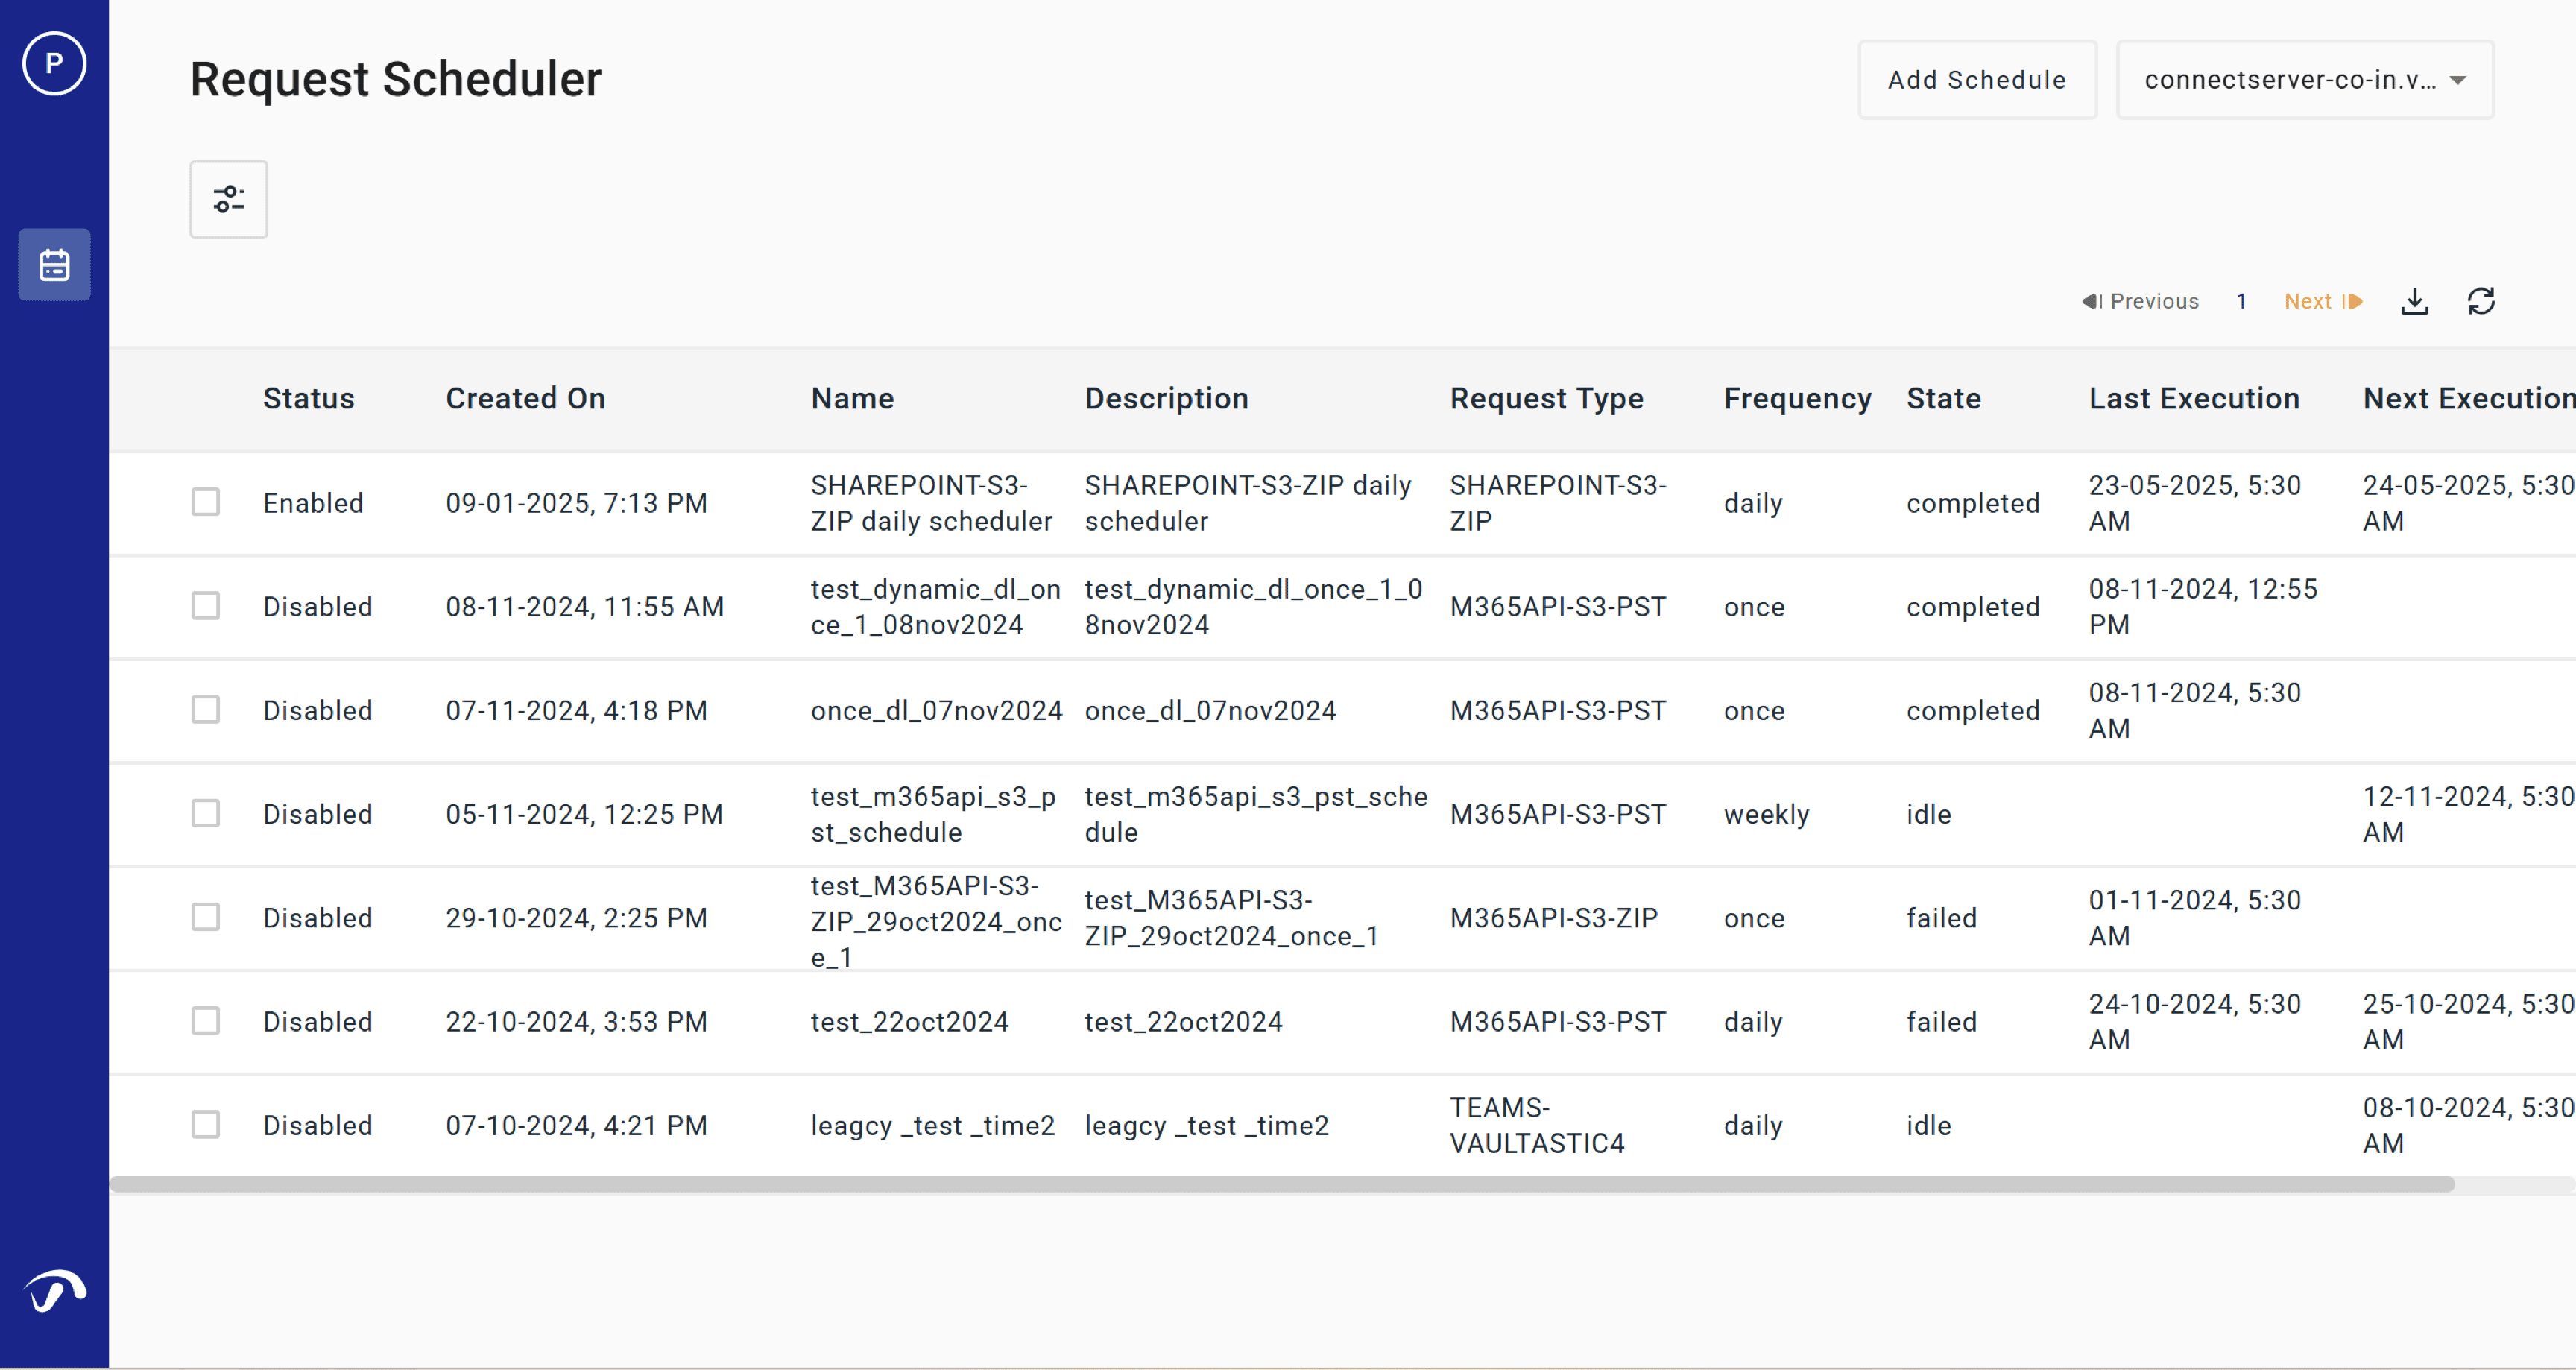Open the connectserver-co-in server dropdown
2576x1370 pixels.
[x=2290, y=80]
